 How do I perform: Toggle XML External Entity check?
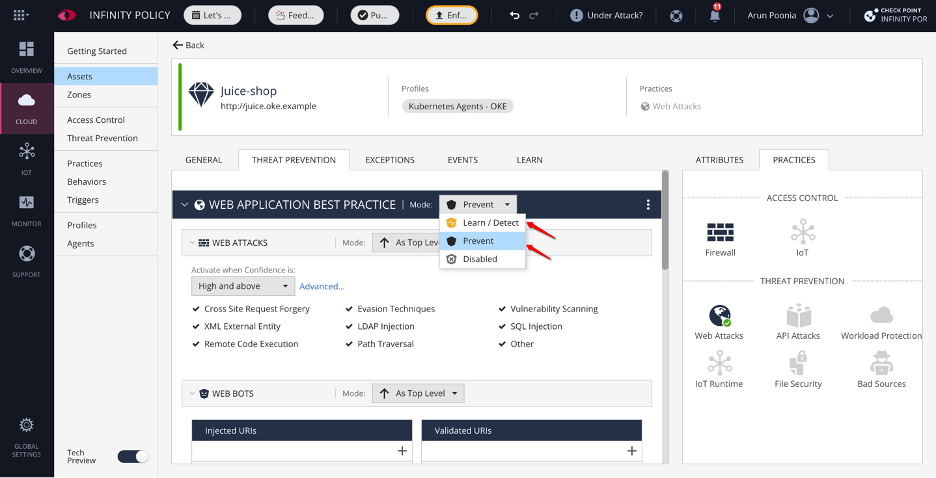tap(196, 326)
